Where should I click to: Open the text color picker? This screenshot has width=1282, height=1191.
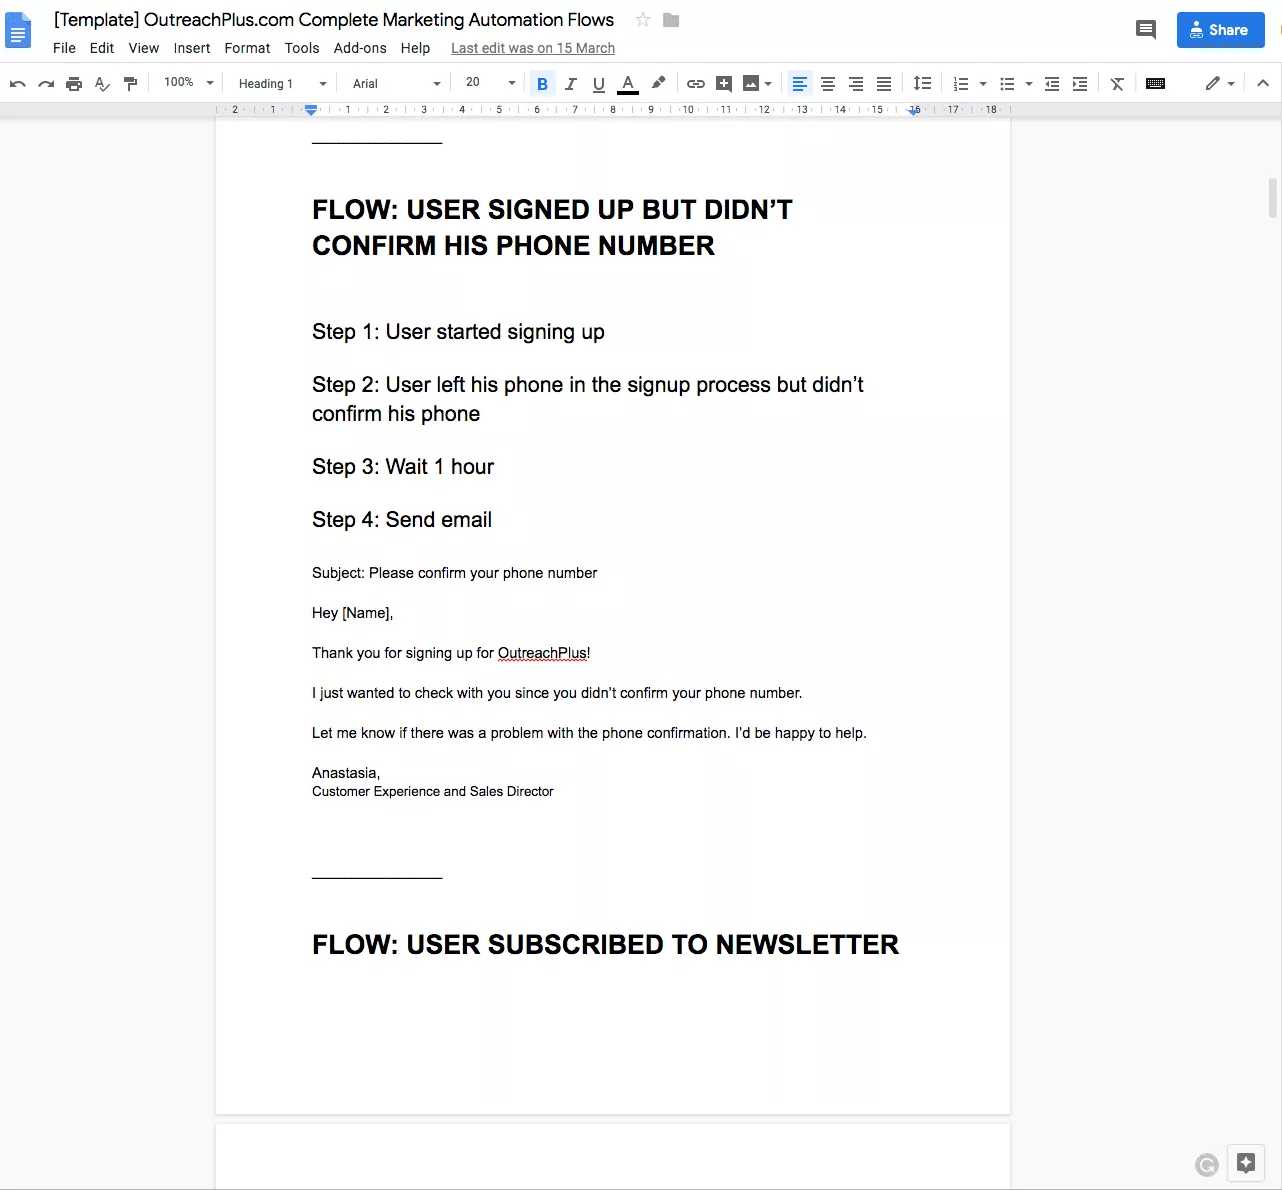coord(627,84)
